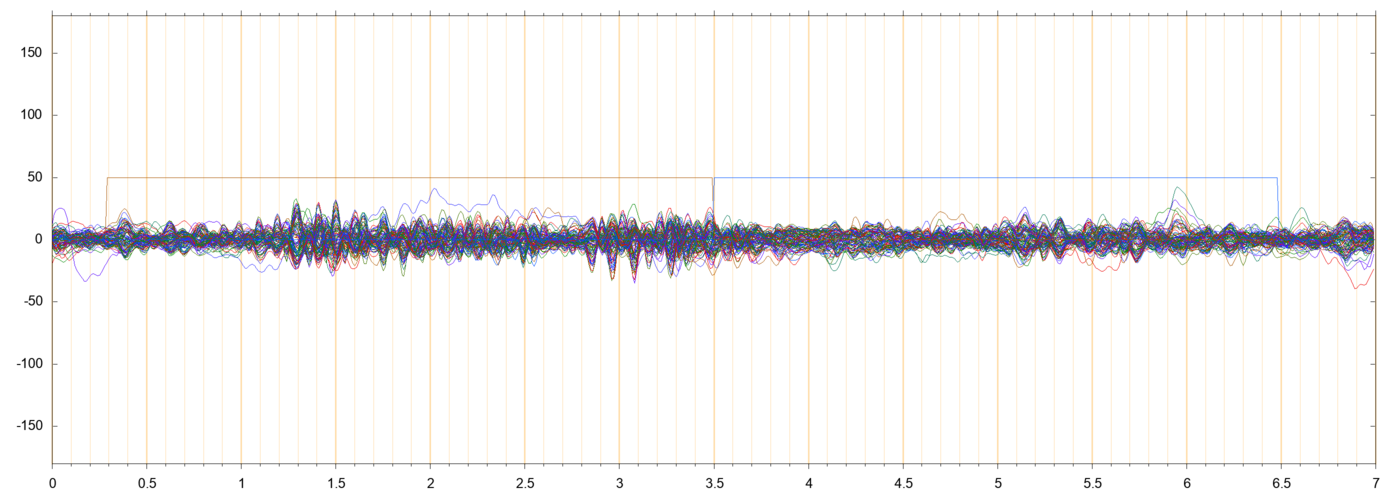
Task: Click the y-axis label -100
Action: [x=30, y=363]
